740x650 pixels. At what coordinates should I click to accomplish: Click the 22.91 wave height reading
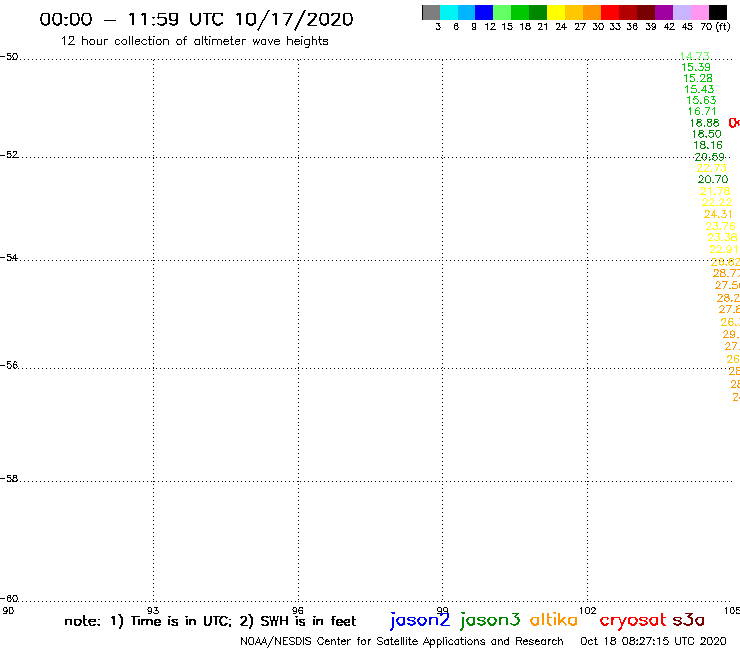tap(723, 249)
